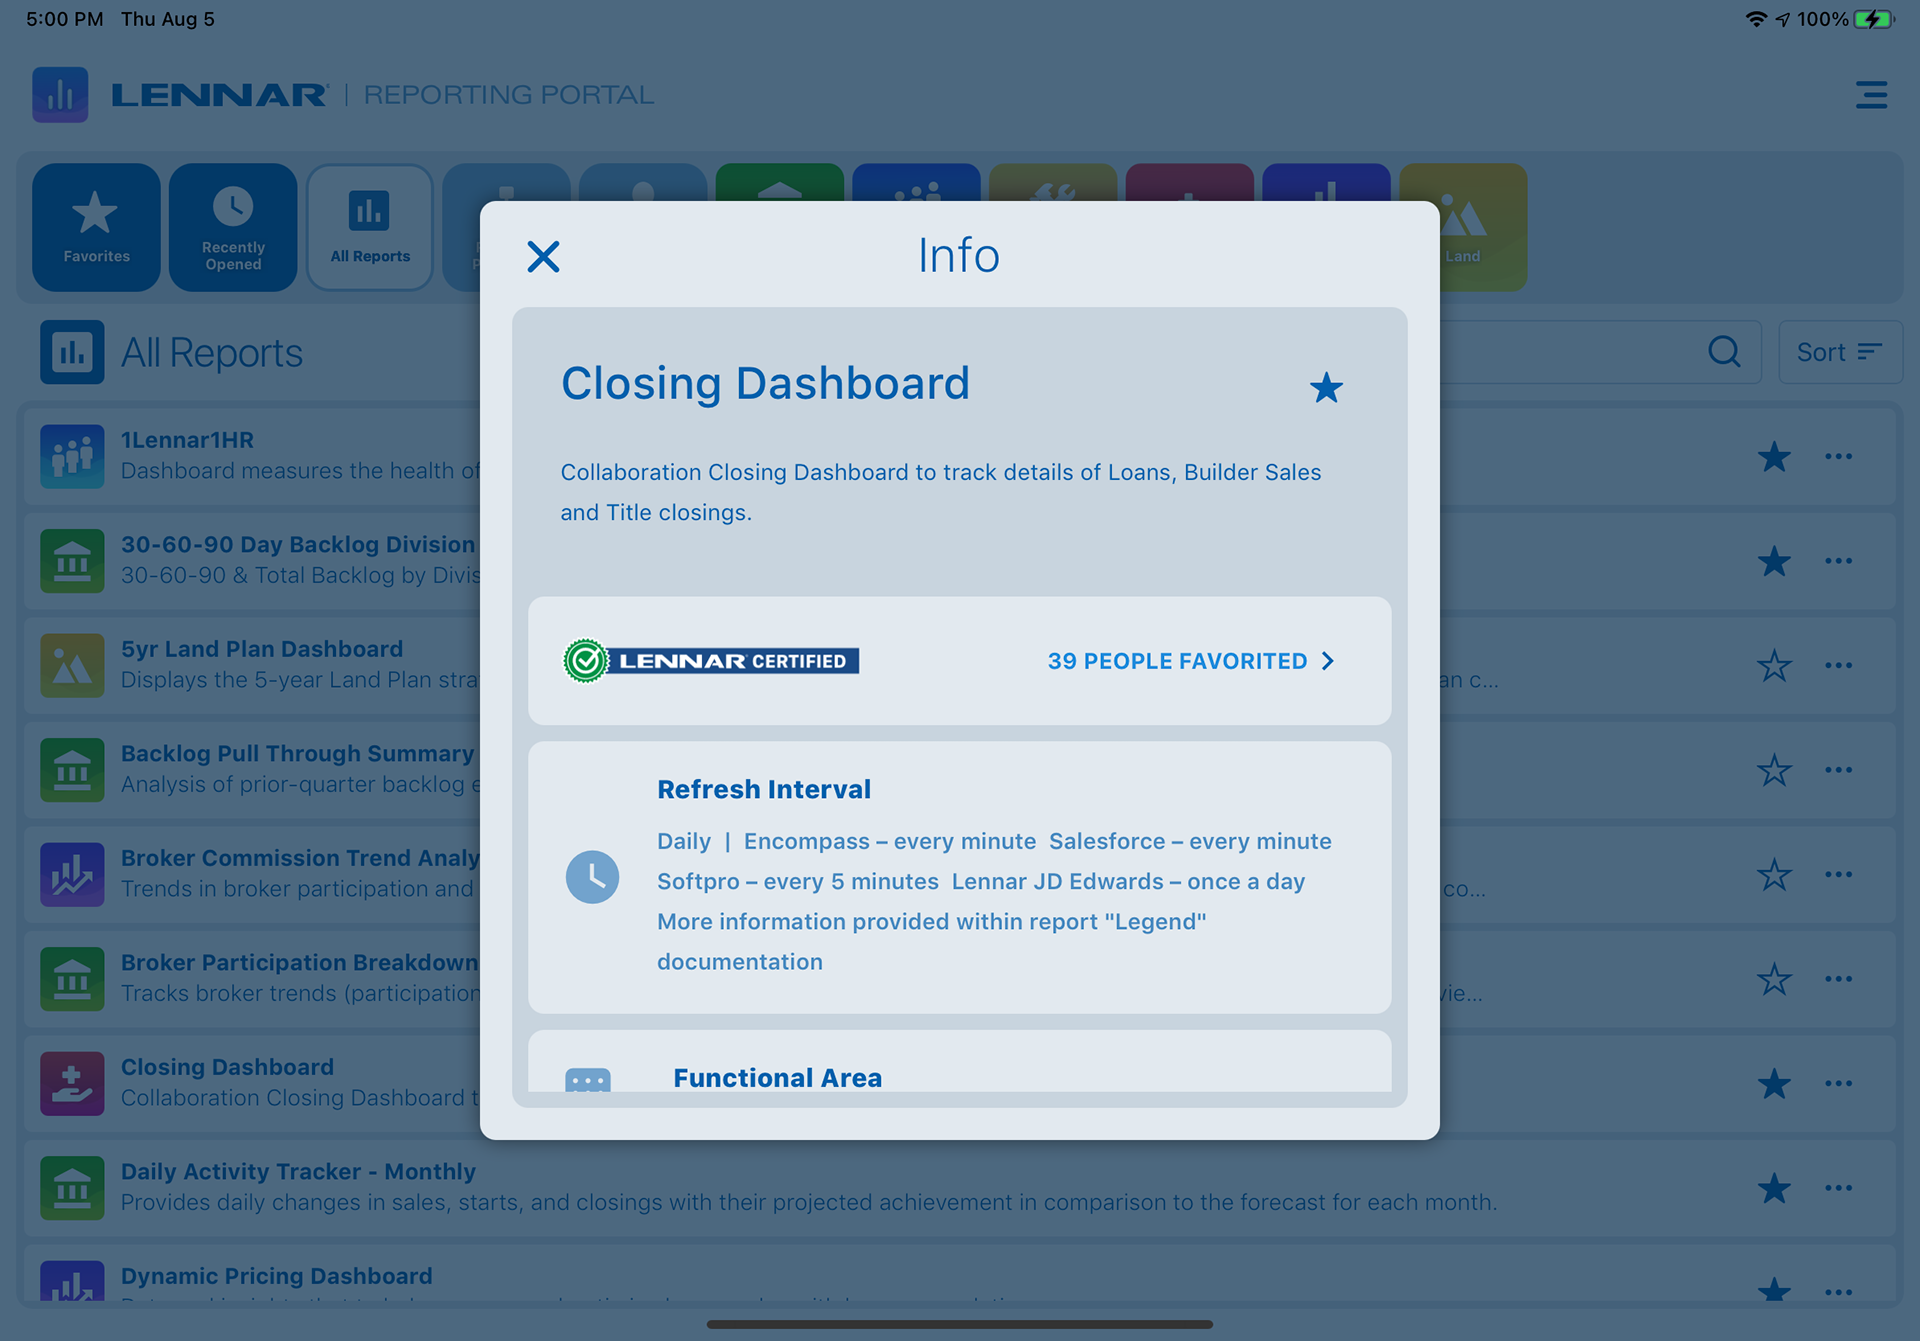Viewport: 1920px width, 1341px height.
Task: Open more options for Broker Participation Breakdown
Action: click(1838, 979)
